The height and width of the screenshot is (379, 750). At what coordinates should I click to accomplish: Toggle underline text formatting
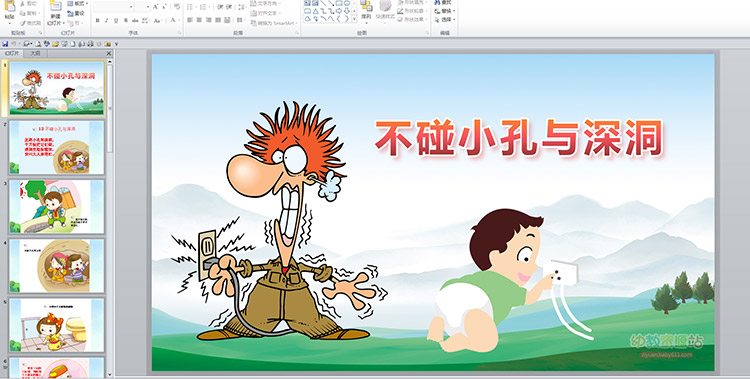(x=116, y=20)
